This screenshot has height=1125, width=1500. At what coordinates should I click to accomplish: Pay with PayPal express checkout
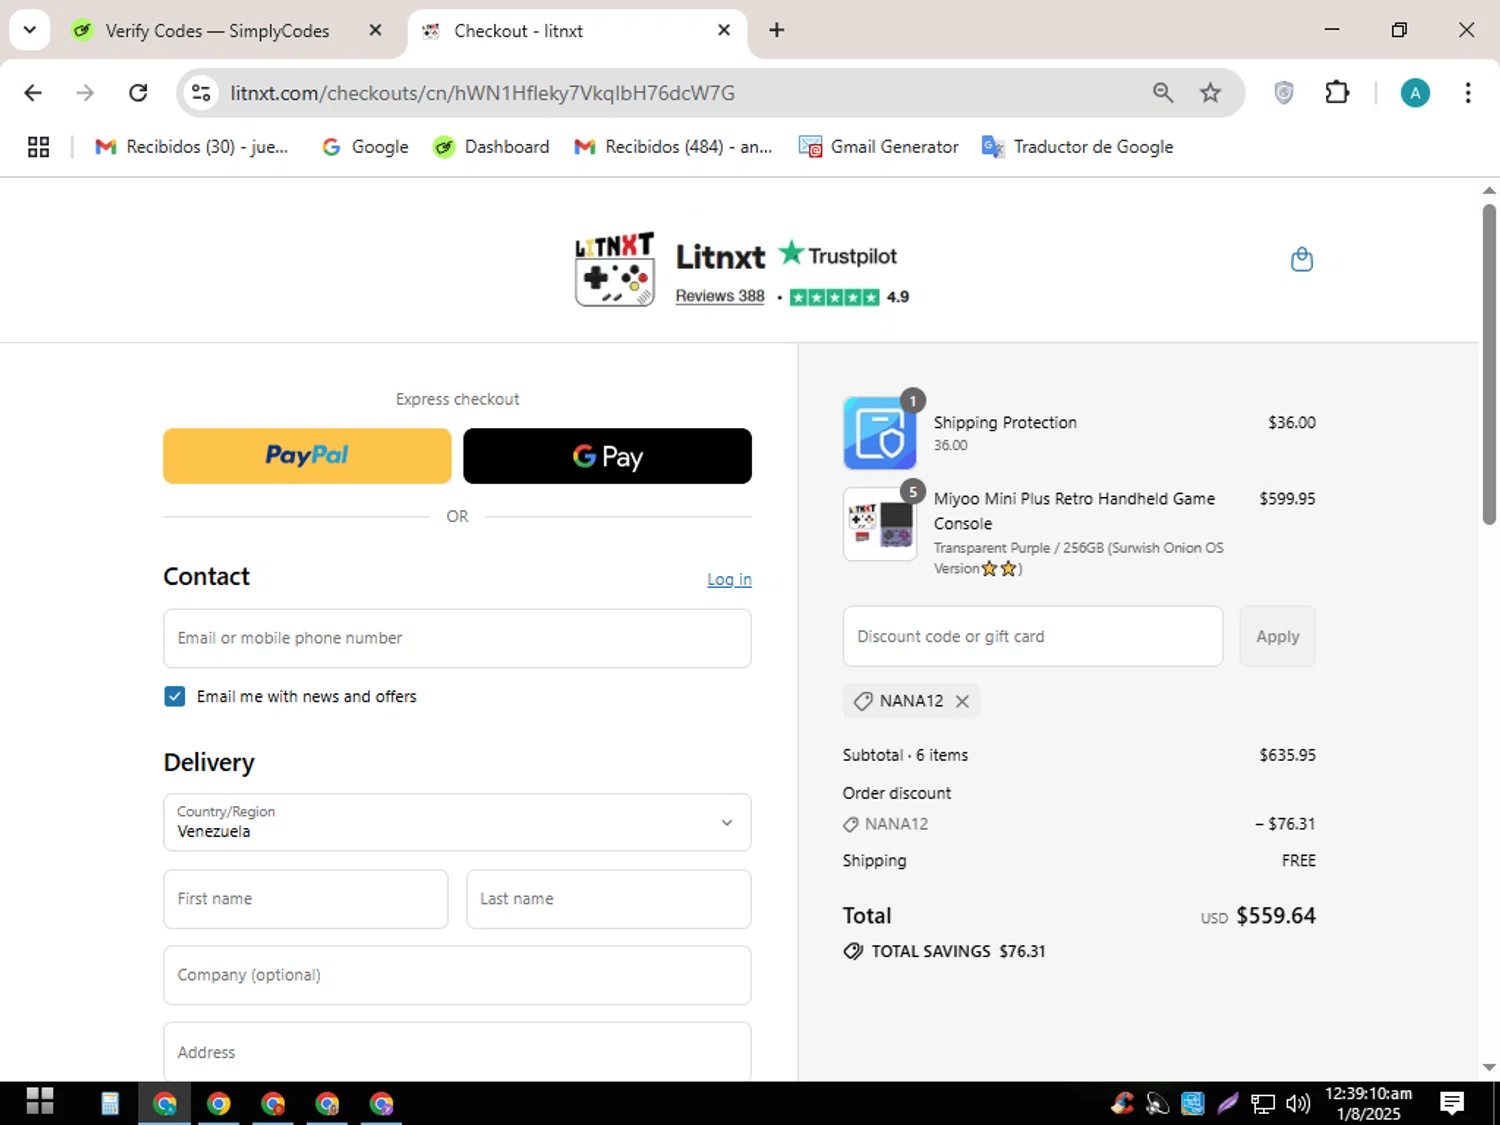coord(307,456)
